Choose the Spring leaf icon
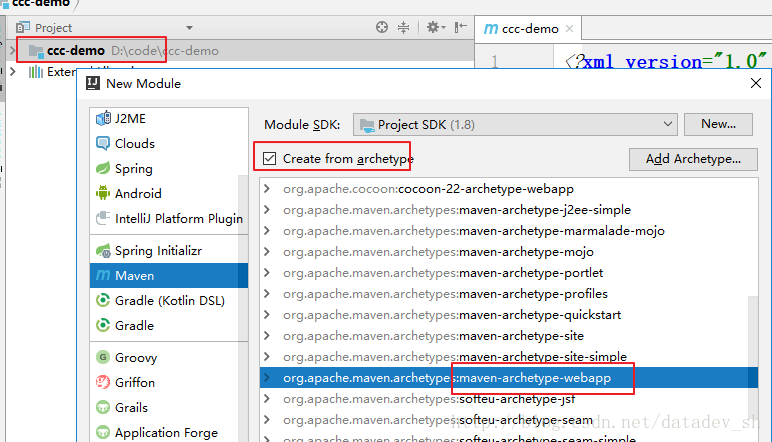Viewport: 772px width, 442px height. tap(103, 168)
